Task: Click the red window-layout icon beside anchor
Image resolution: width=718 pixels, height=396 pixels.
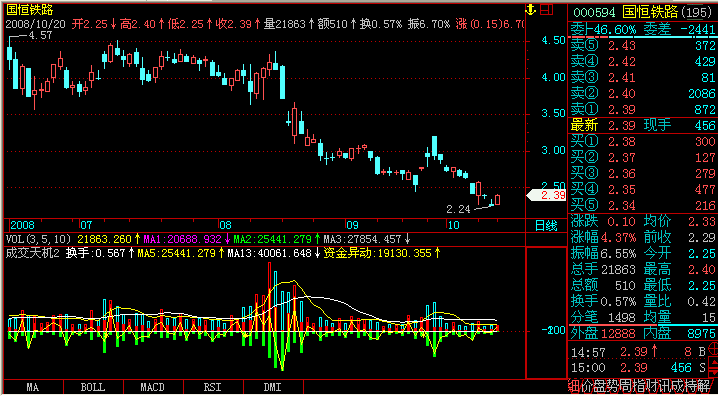Action: point(547,9)
